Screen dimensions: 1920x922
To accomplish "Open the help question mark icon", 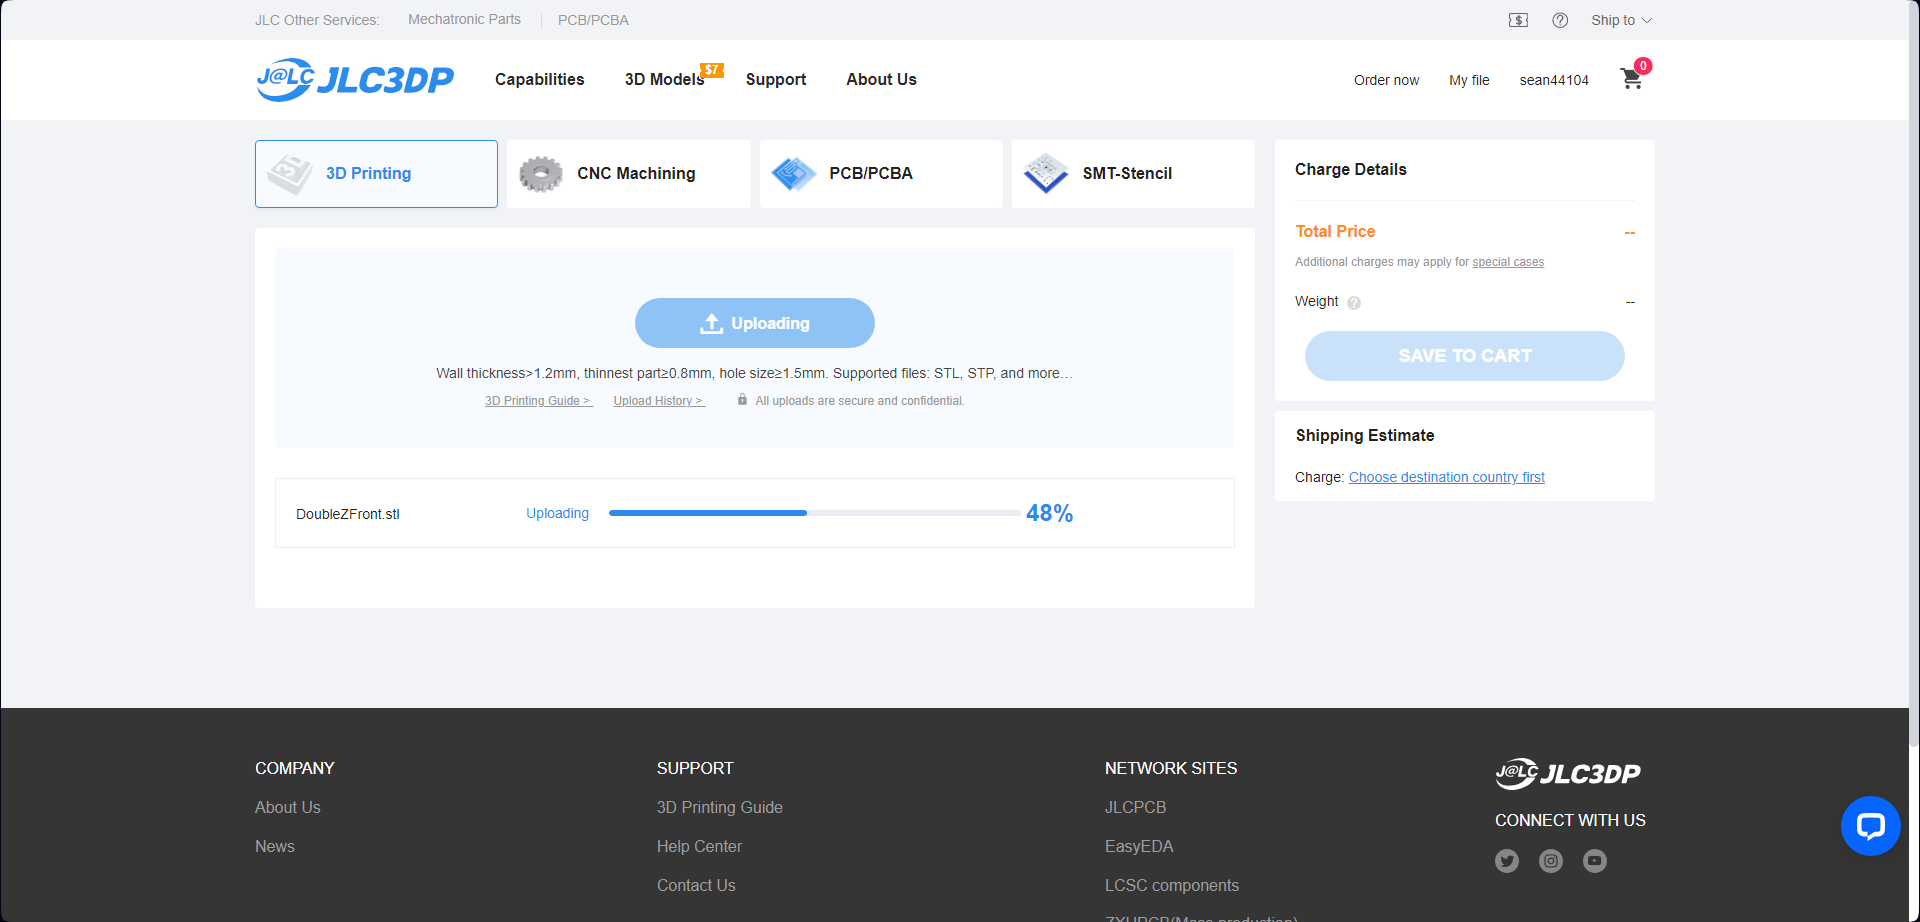I will (x=1560, y=20).
